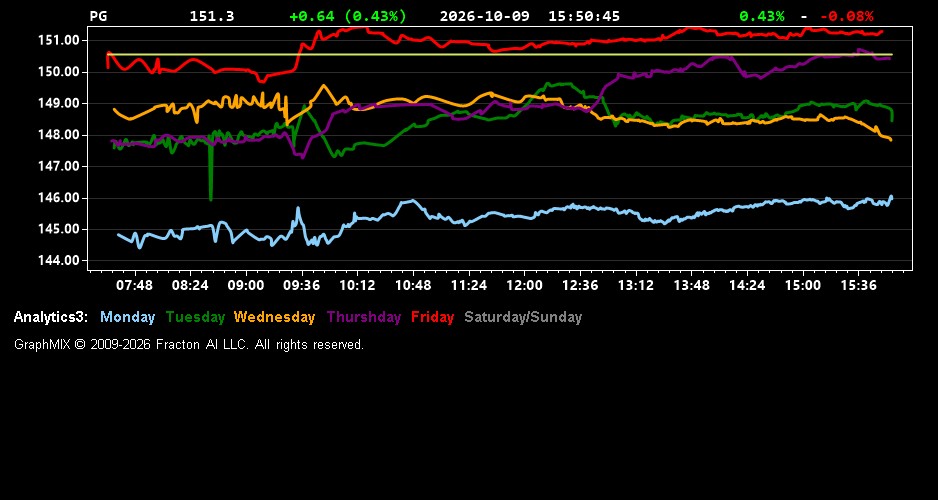Click the green 0.43% range value

pos(762,17)
